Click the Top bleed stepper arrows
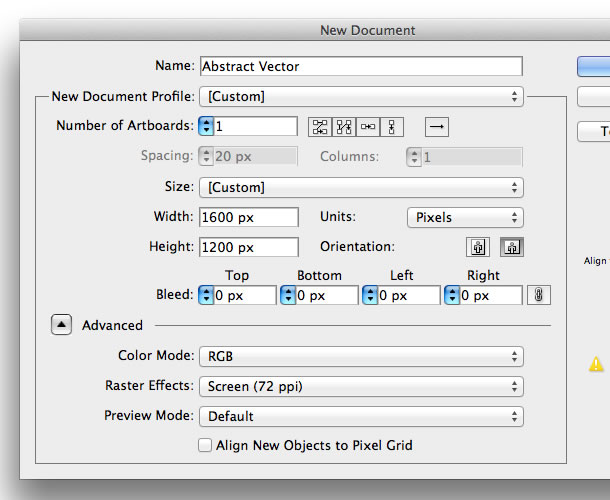Image resolution: width=610 pixels, height=500 pixels. [x=207, y=295]
